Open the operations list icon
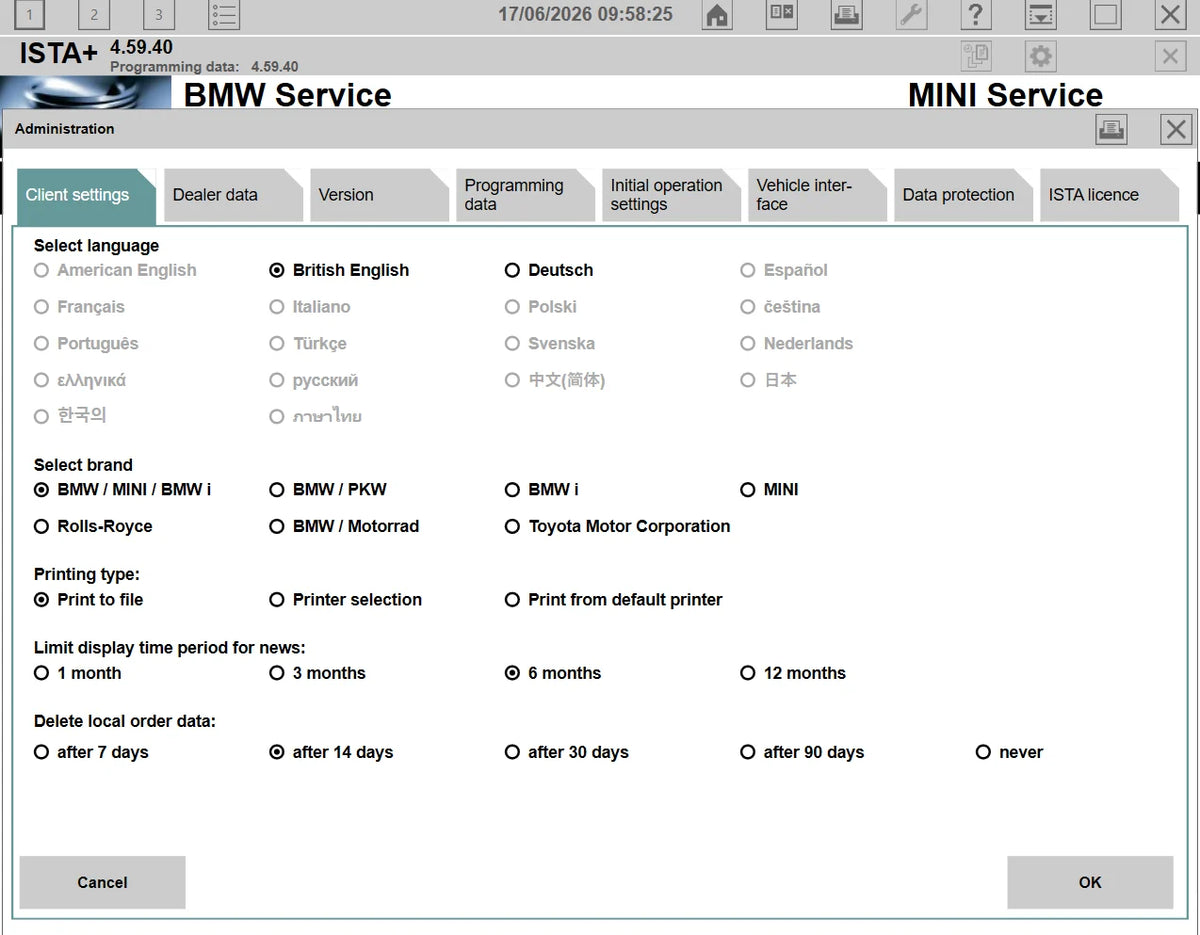This screenshot has width=1200, height=935. point(224,15)
